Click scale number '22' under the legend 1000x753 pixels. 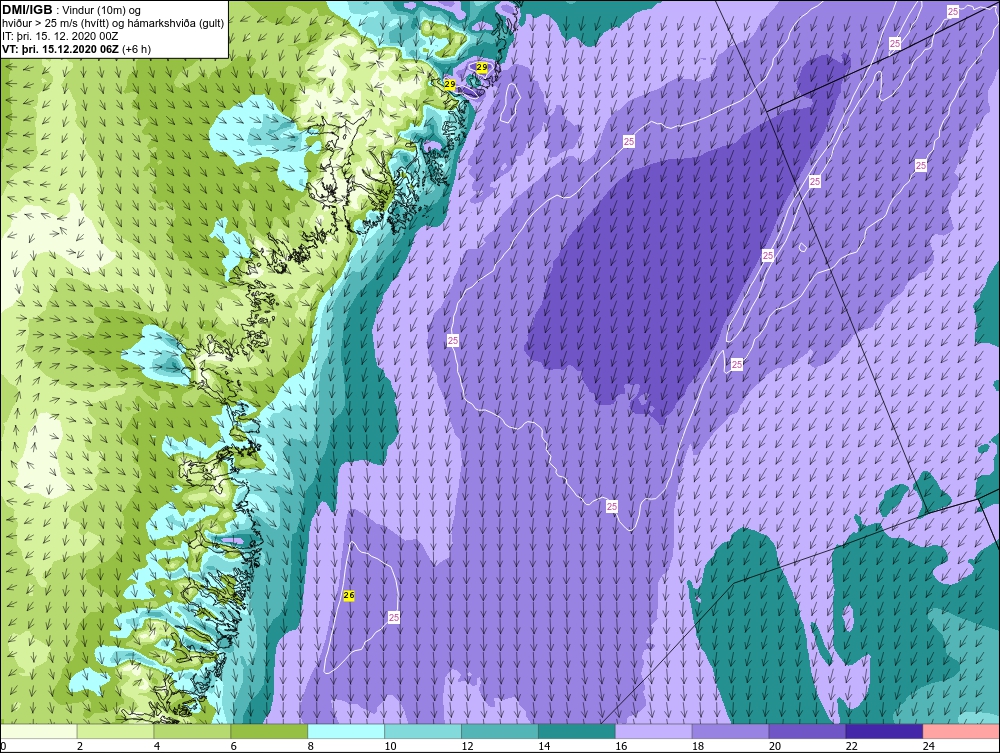pos(852,746)
